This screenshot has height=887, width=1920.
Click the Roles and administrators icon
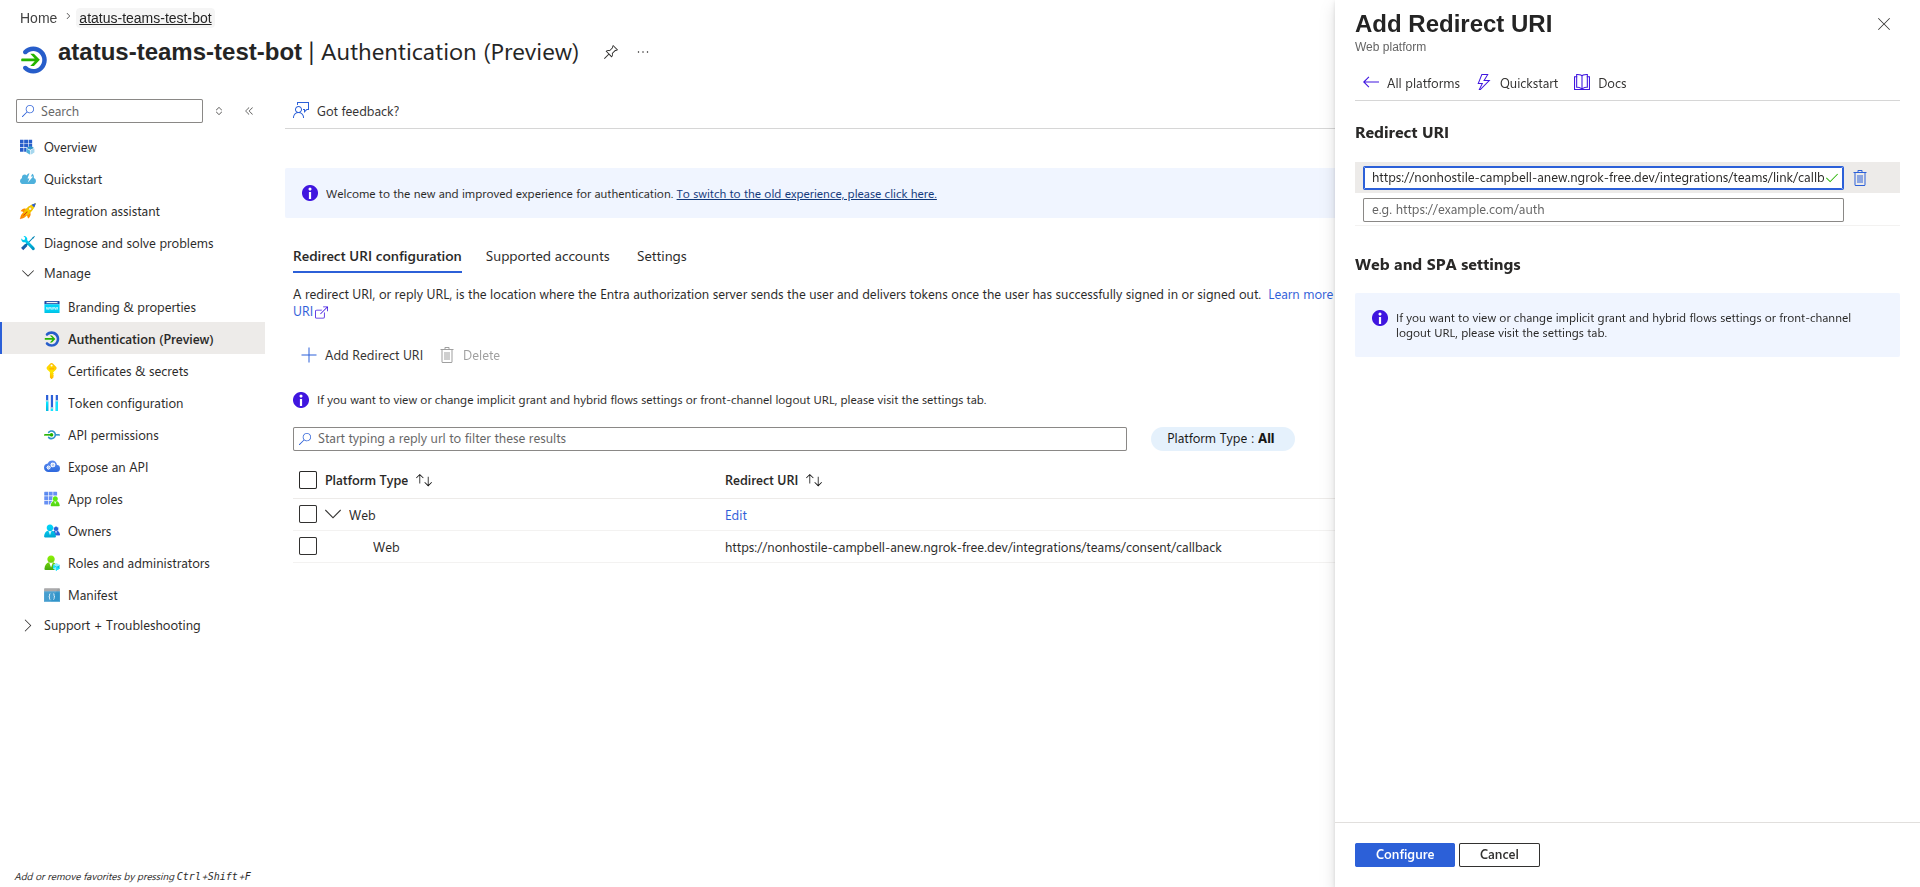[x=52, y=563]
